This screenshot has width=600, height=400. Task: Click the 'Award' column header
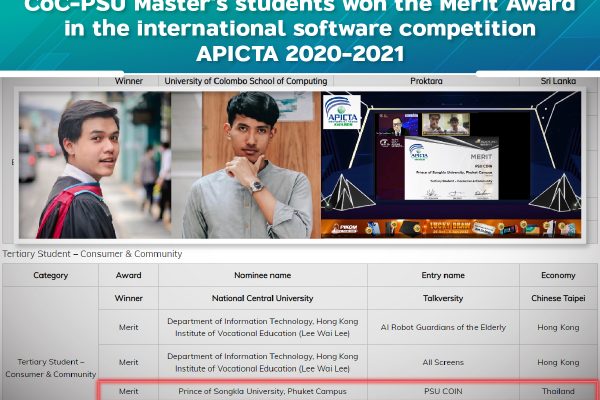tap(129, 275)
